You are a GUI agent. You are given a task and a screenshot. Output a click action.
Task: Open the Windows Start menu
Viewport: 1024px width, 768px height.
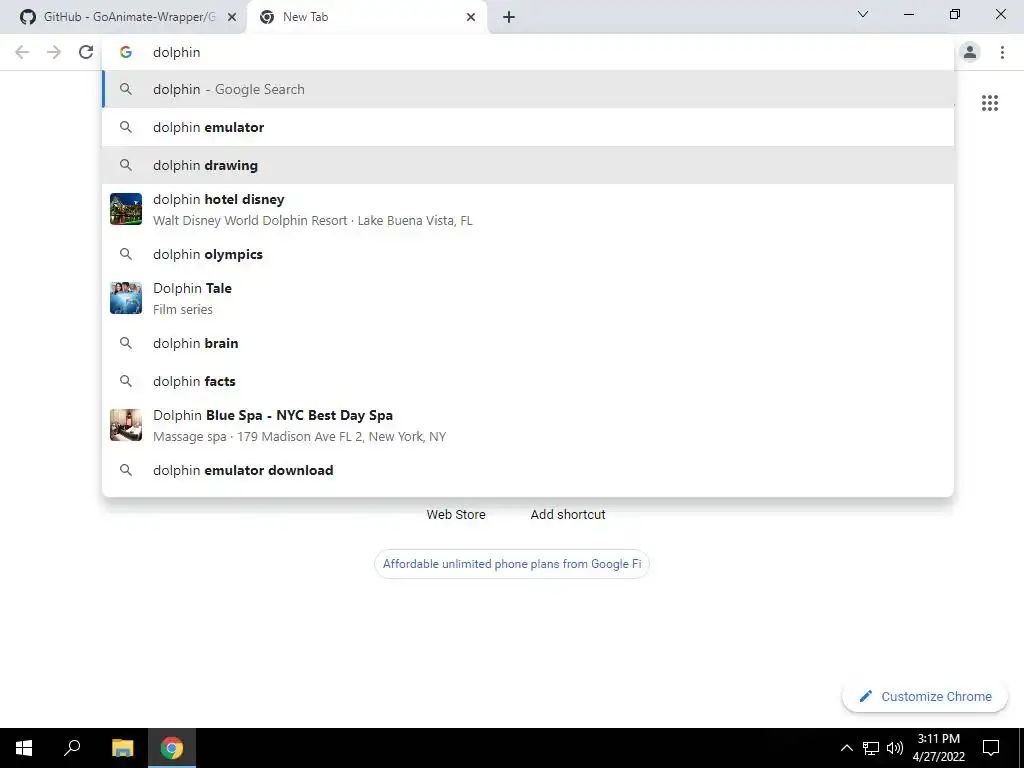click(x=24, y=748)
